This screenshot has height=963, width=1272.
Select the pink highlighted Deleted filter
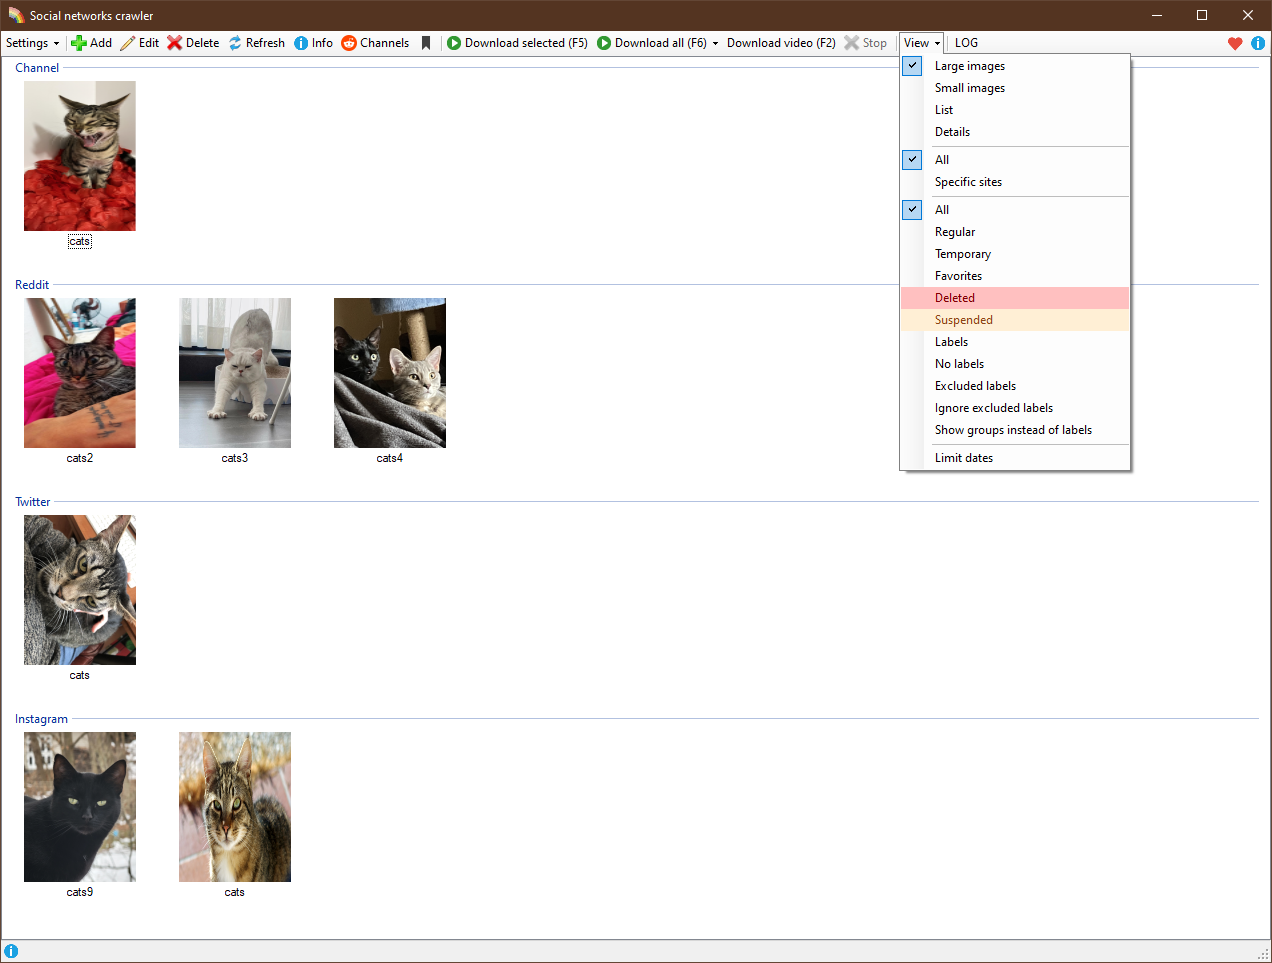954,298
